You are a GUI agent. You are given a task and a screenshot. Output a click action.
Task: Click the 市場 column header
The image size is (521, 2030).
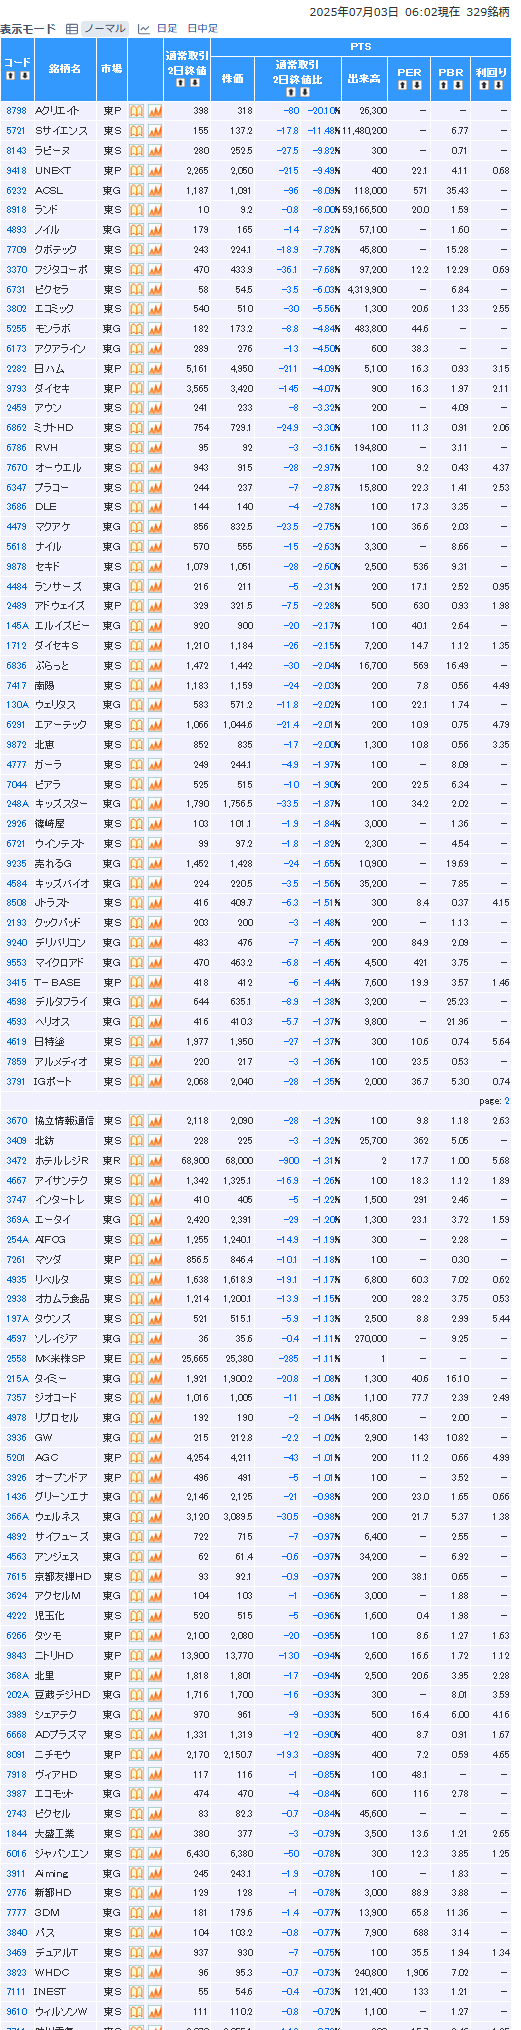pyautogui.click(x=111, y=69)
